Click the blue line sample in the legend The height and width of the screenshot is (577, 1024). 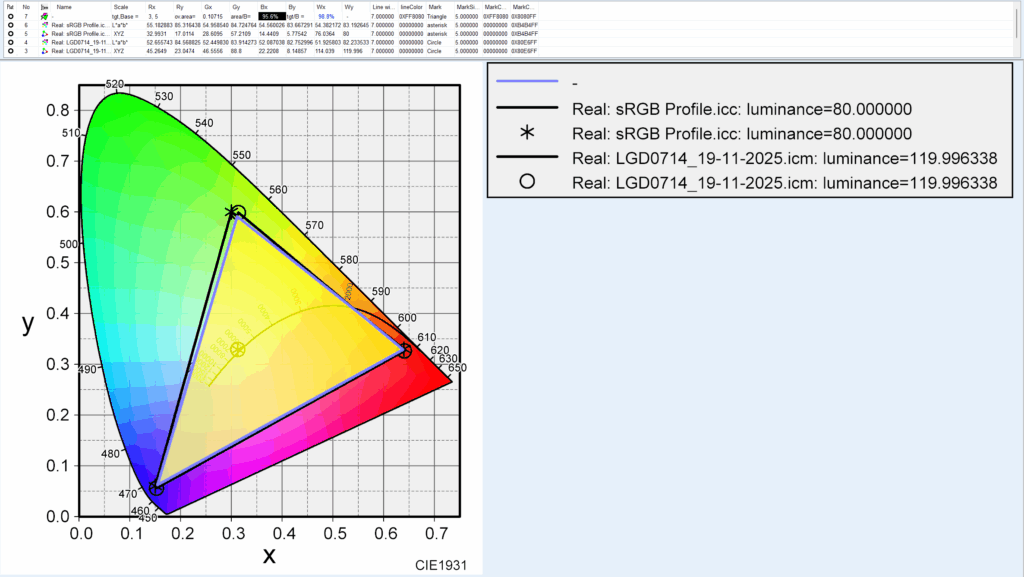527,83
